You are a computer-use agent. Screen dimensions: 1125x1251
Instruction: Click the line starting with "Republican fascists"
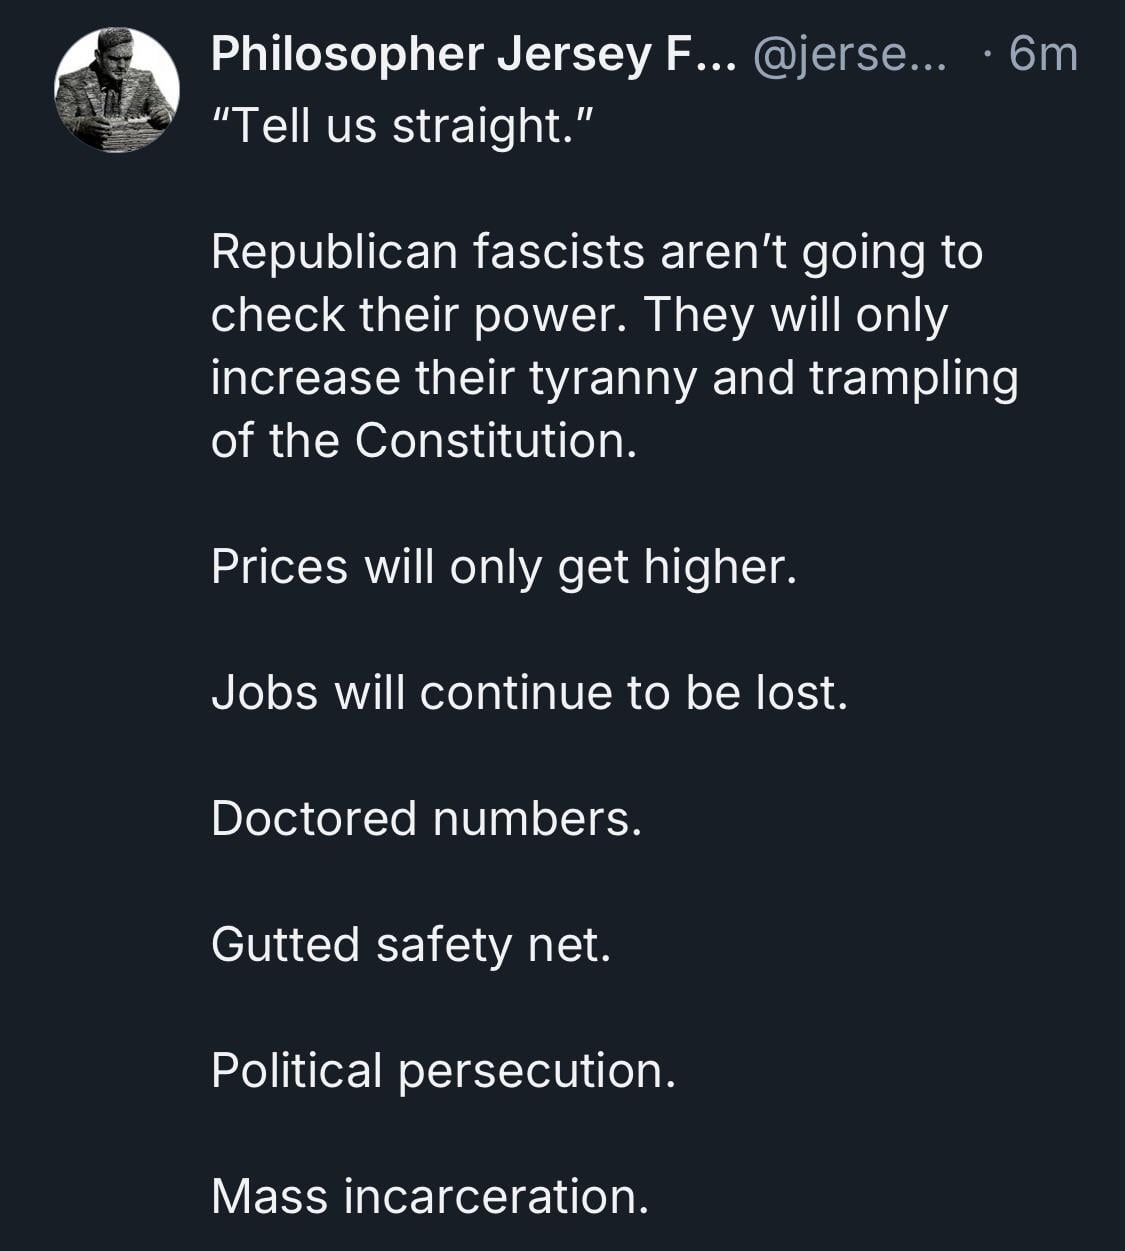pos(597,252)
